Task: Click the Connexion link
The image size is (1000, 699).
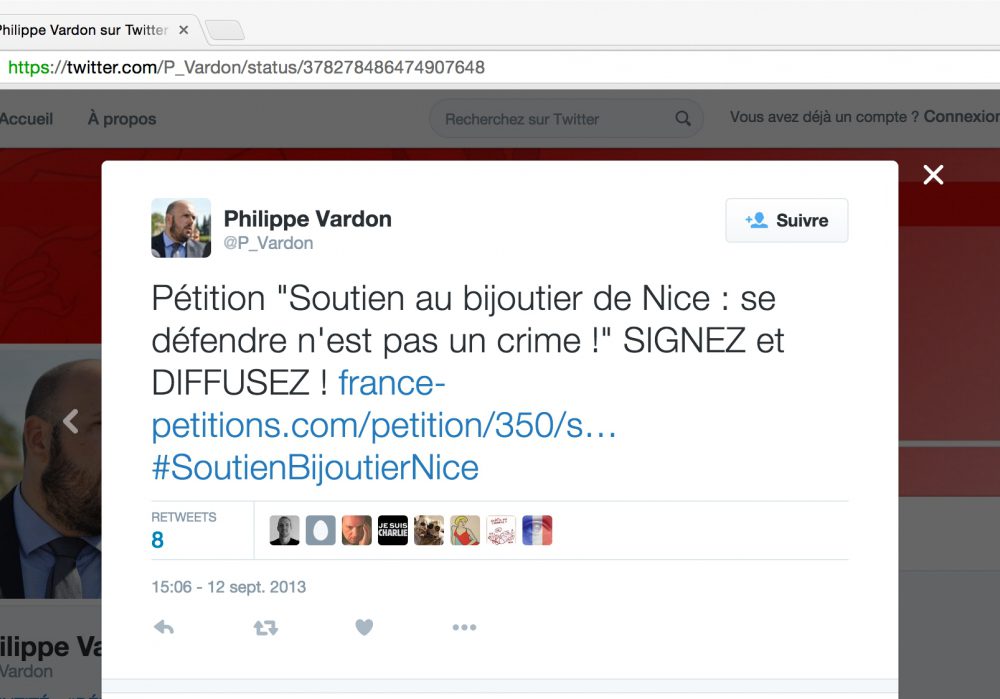Action: tap(961, 117)
